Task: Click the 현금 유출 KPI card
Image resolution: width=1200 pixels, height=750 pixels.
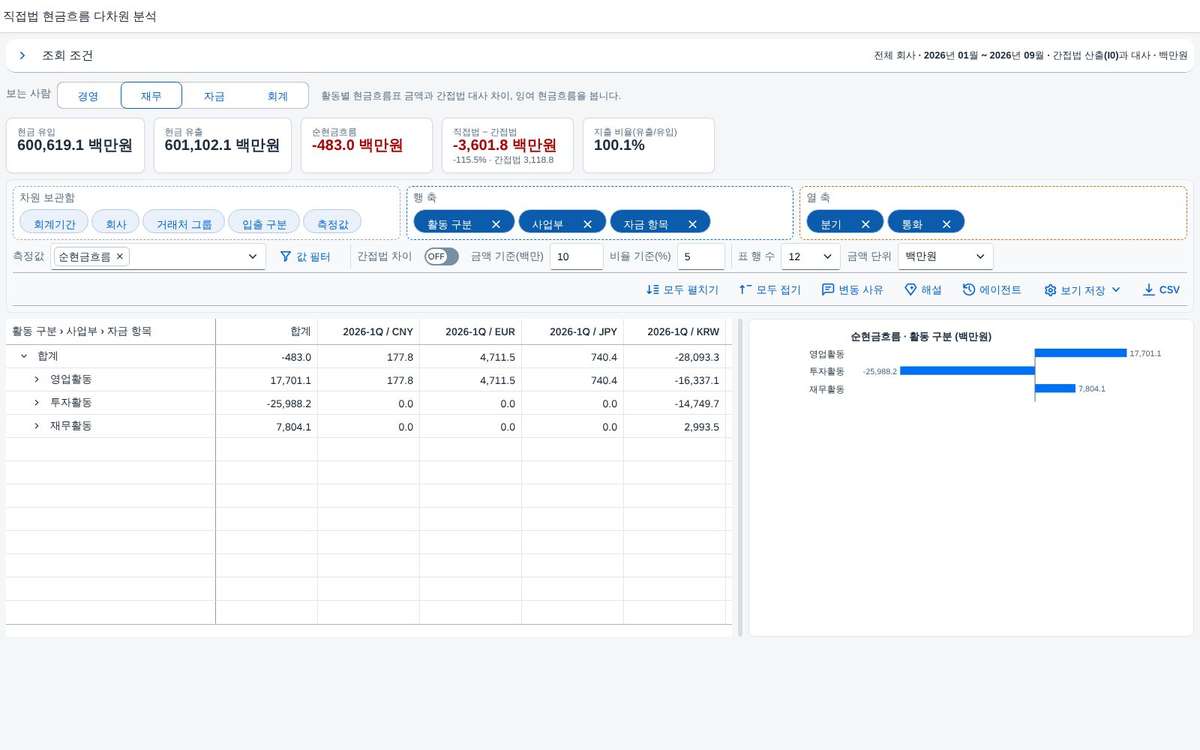Action: coord(222,145)
